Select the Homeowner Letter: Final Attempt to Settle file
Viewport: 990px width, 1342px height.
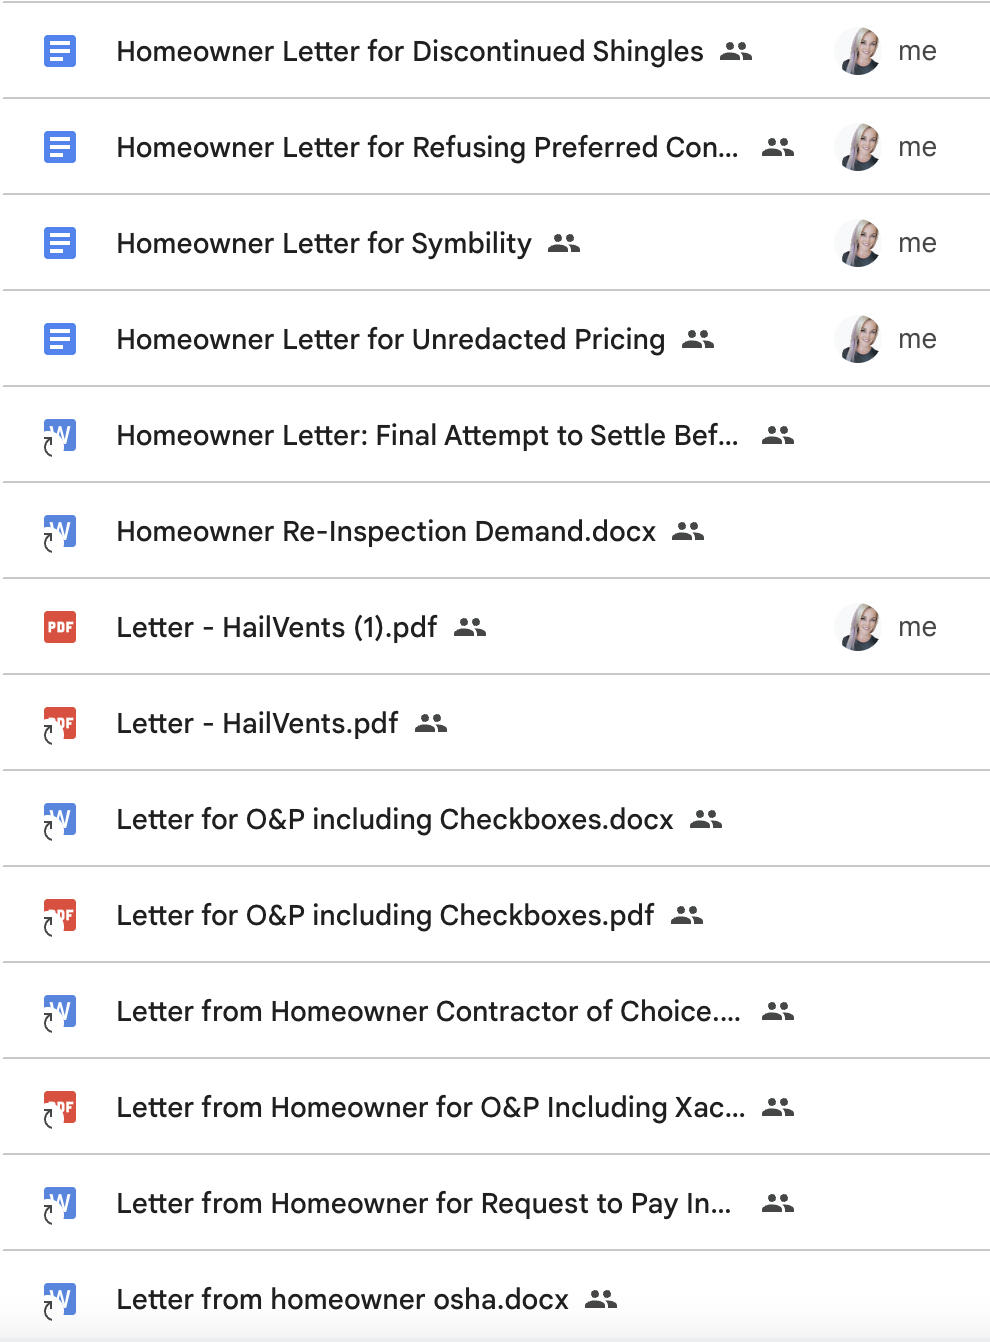pos(427,435)
